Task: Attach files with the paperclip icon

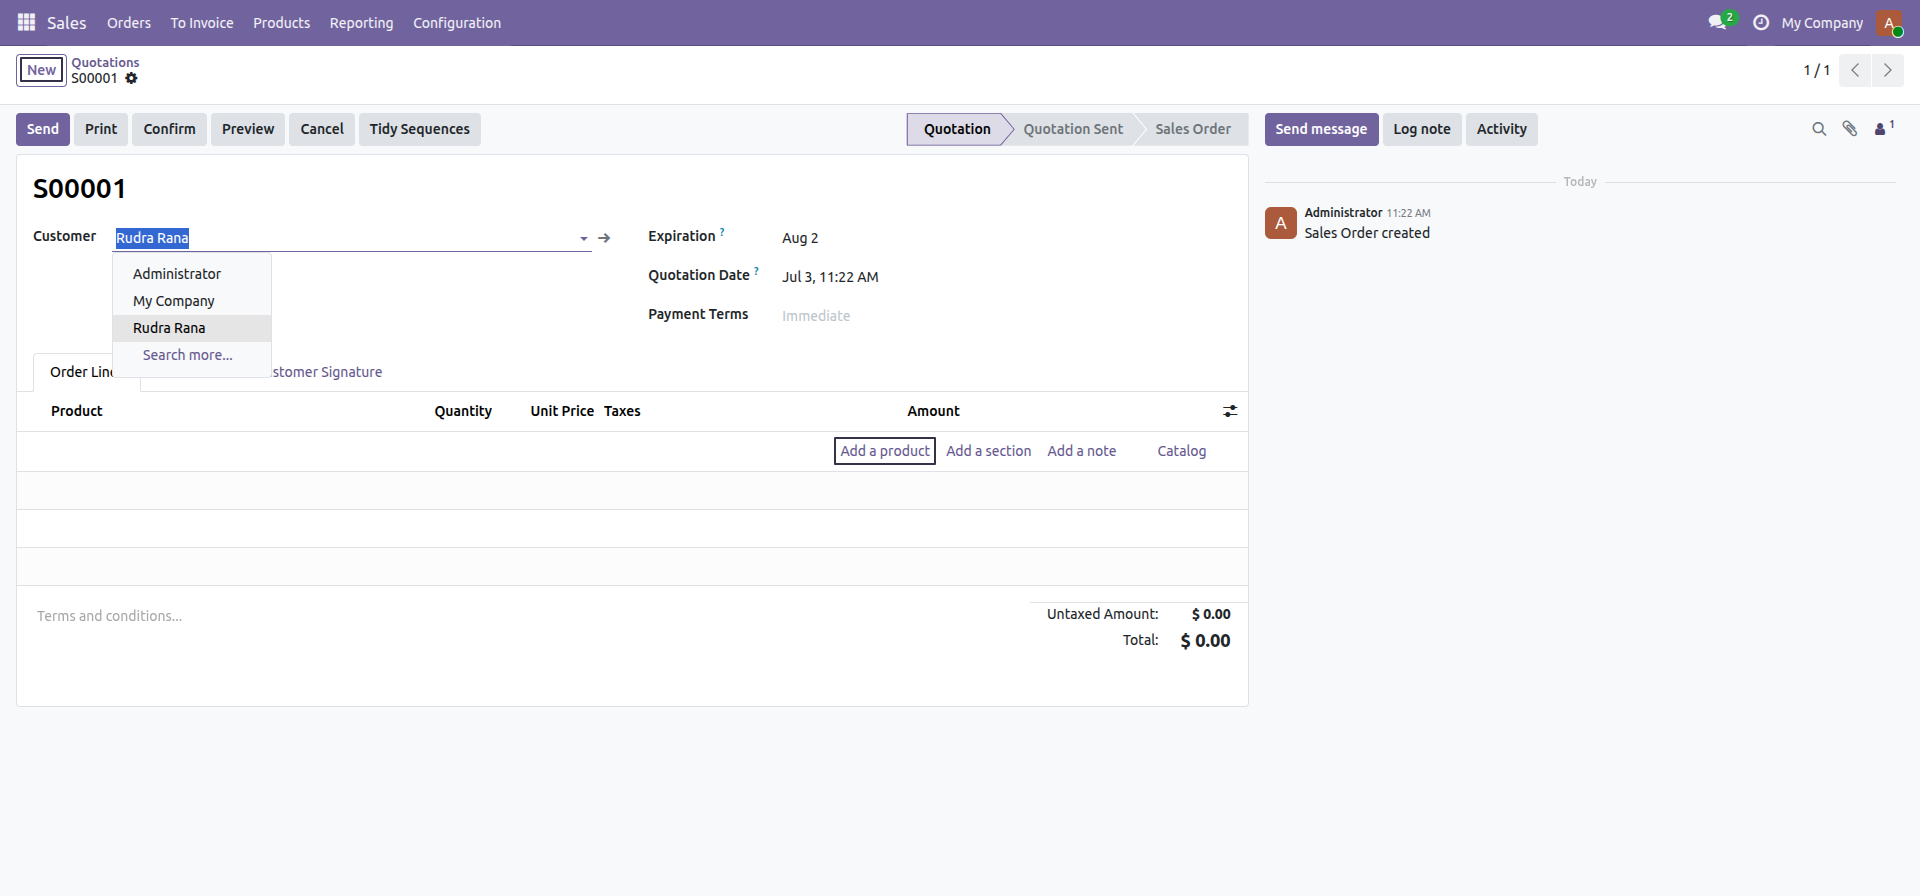Action: (1850, 129)
